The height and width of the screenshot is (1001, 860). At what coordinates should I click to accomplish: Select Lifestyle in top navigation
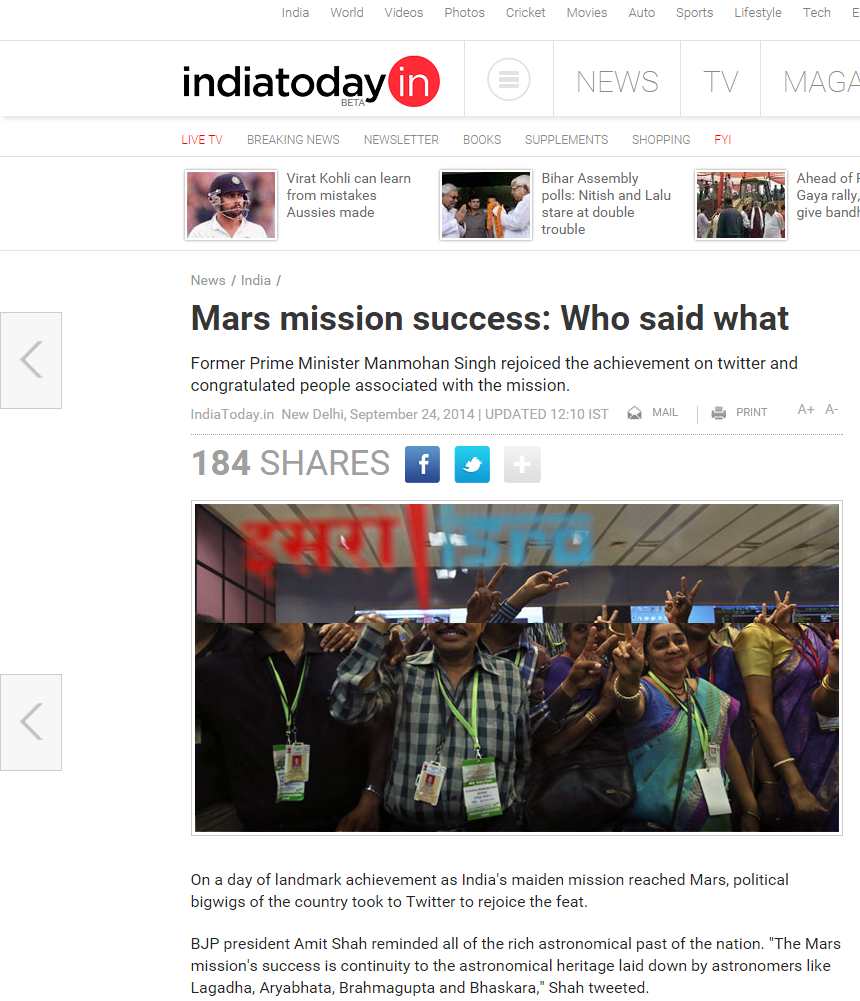[x=758, y=13]
